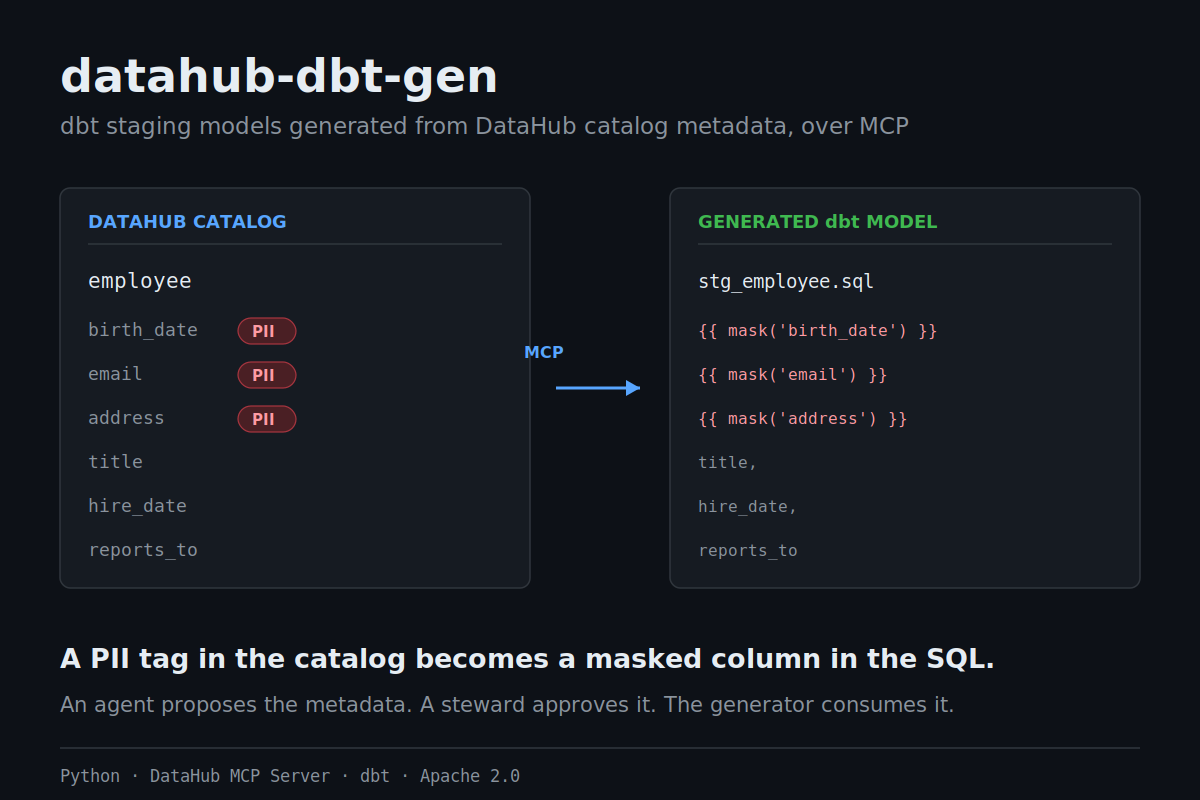Image resolution: width=1200 pixels, height=800 pixels.
Task: Click the 'title,' line in generated SQL
Action: [x=728, y=462]
